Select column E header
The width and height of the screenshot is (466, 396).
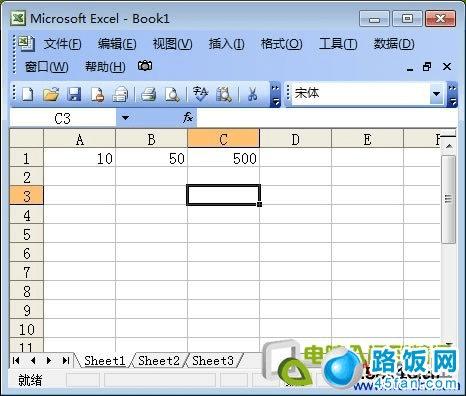[x=368, y=139]
